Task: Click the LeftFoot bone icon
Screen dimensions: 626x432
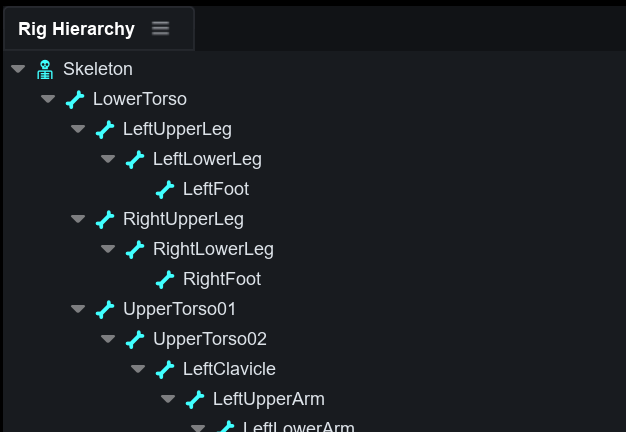Action: pyautogui.click(x=165, y=189)
